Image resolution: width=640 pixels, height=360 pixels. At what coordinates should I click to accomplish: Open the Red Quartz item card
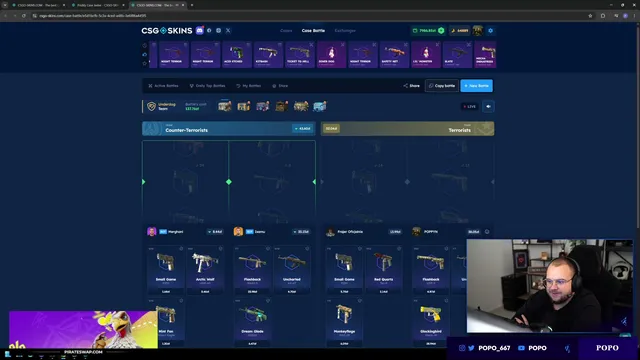383,269
